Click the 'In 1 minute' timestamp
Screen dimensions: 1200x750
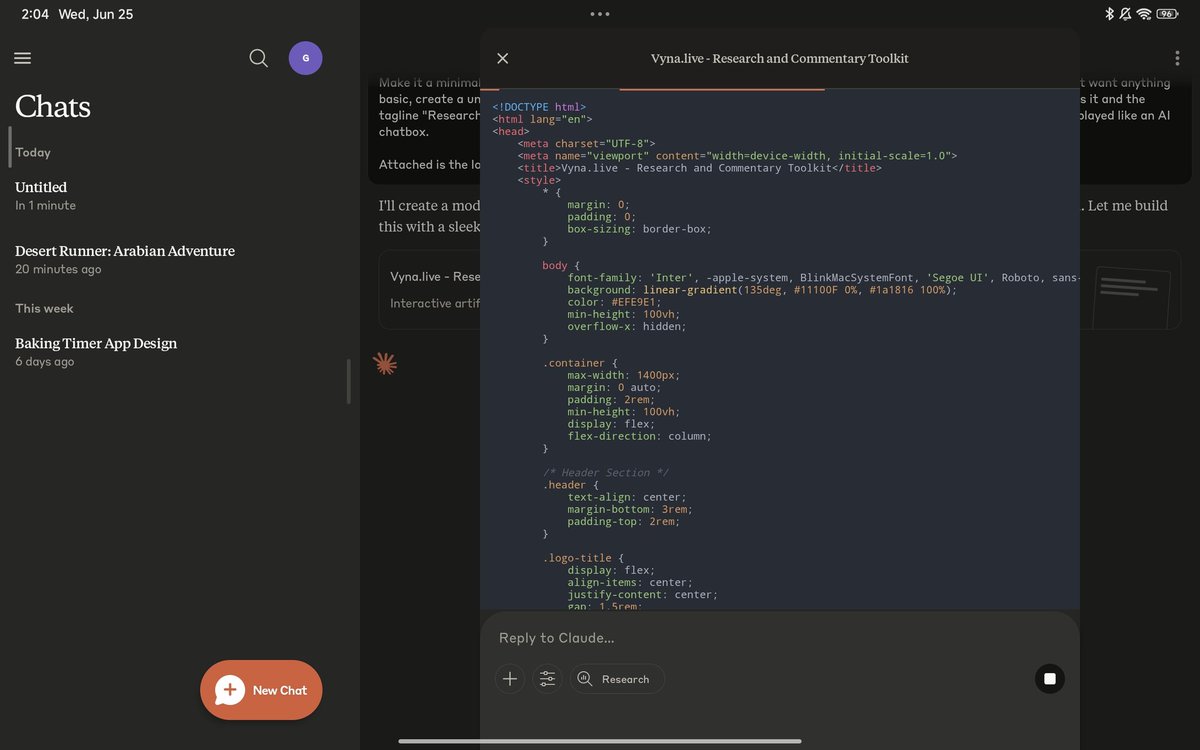(45, 205)
